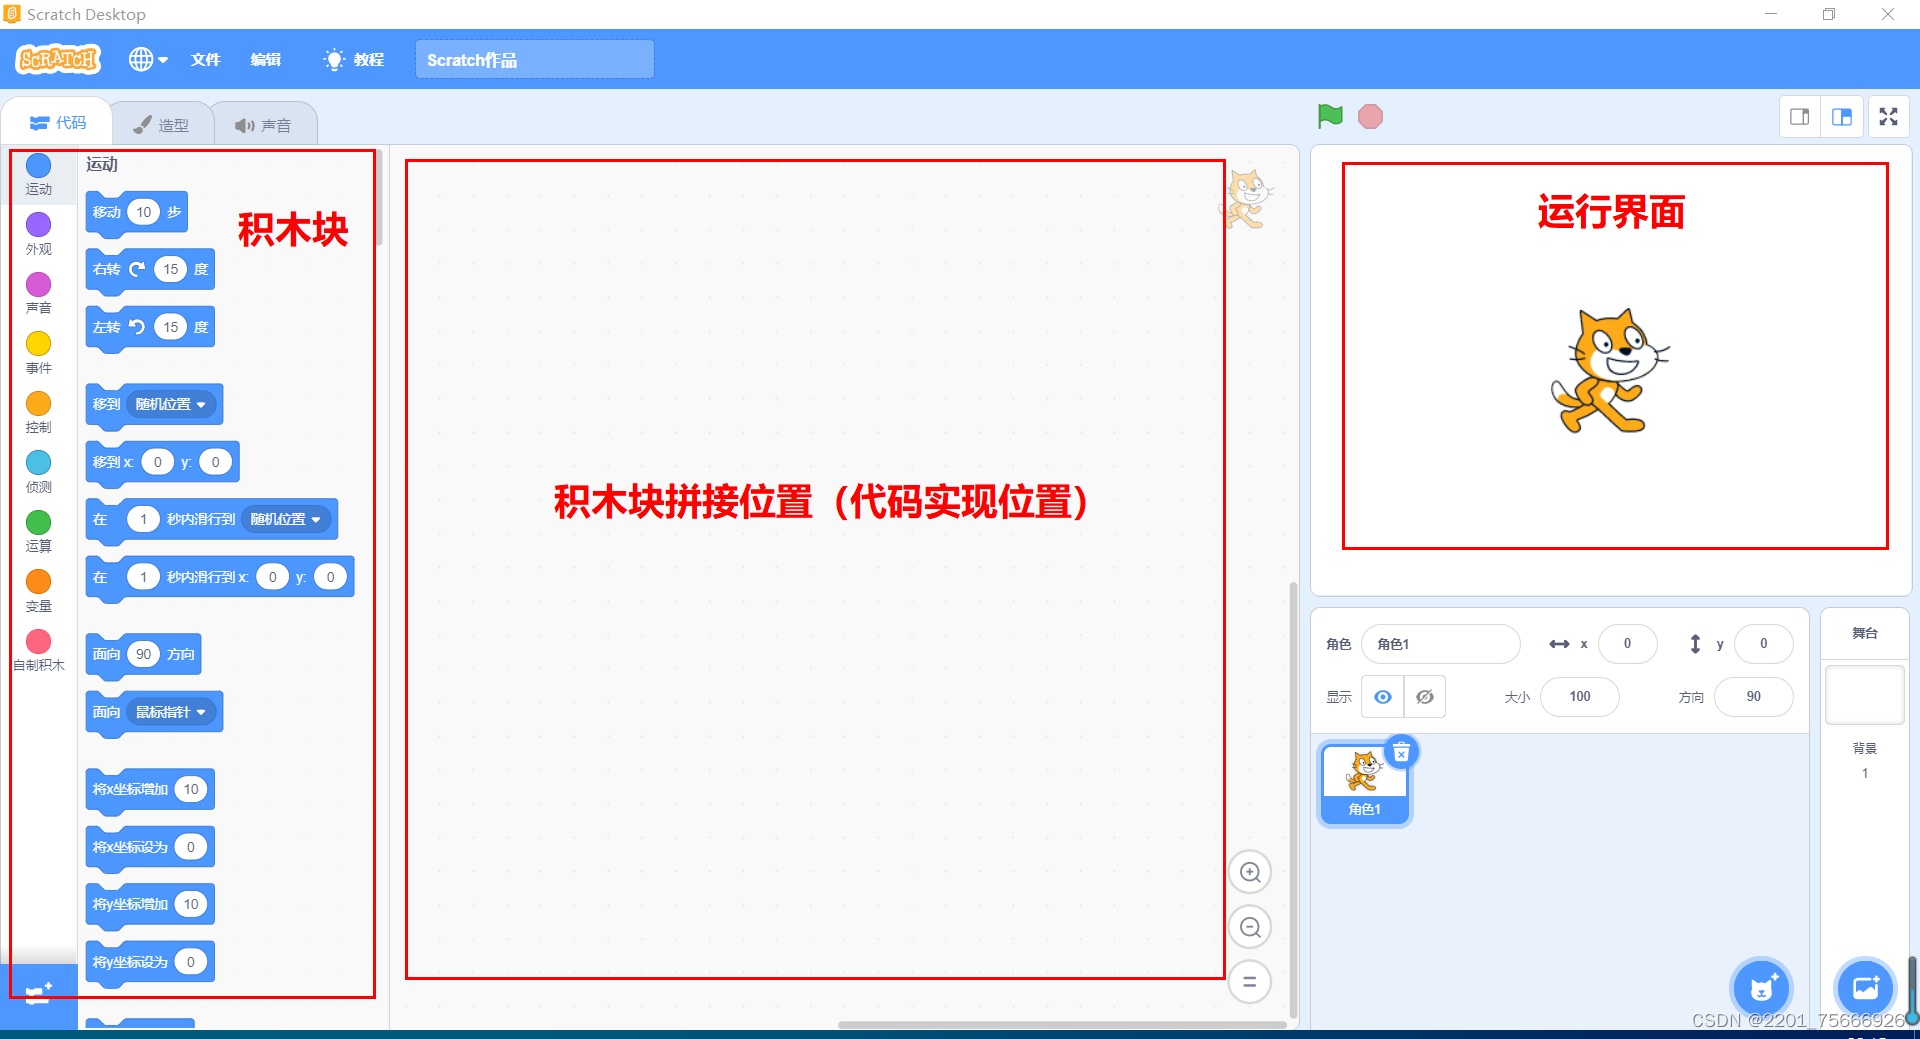Select the 运动 (Motion) block category
This screenshot has height=1039, width=1920.
coord(38,174)
